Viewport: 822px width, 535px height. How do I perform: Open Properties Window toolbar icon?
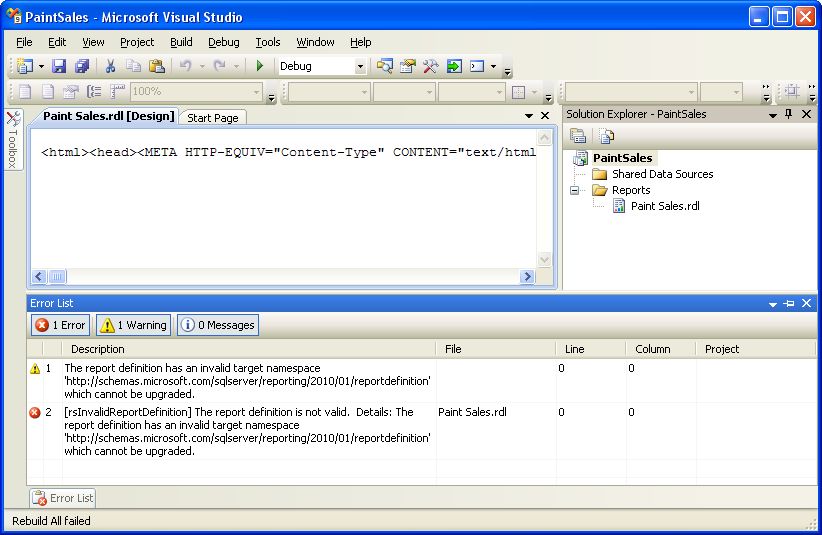[x=407, y=66]
